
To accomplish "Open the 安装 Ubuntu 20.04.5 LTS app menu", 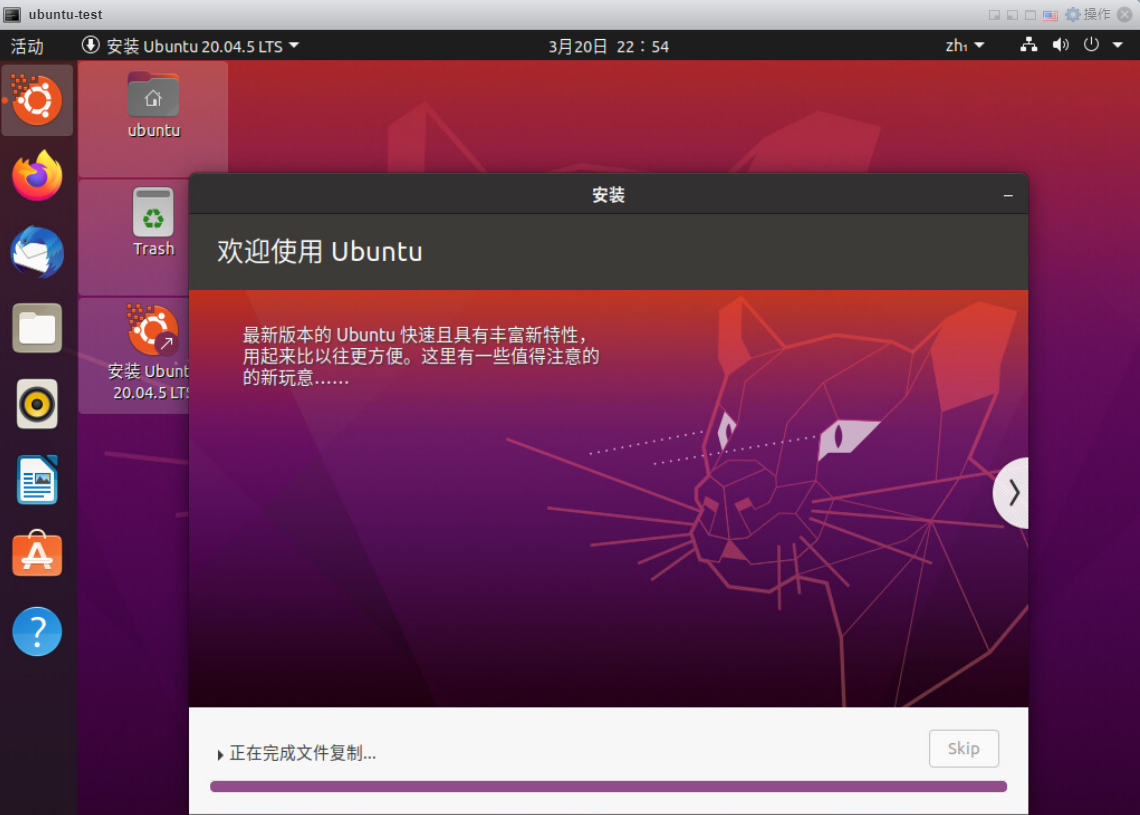I will [x=190, y=46].
